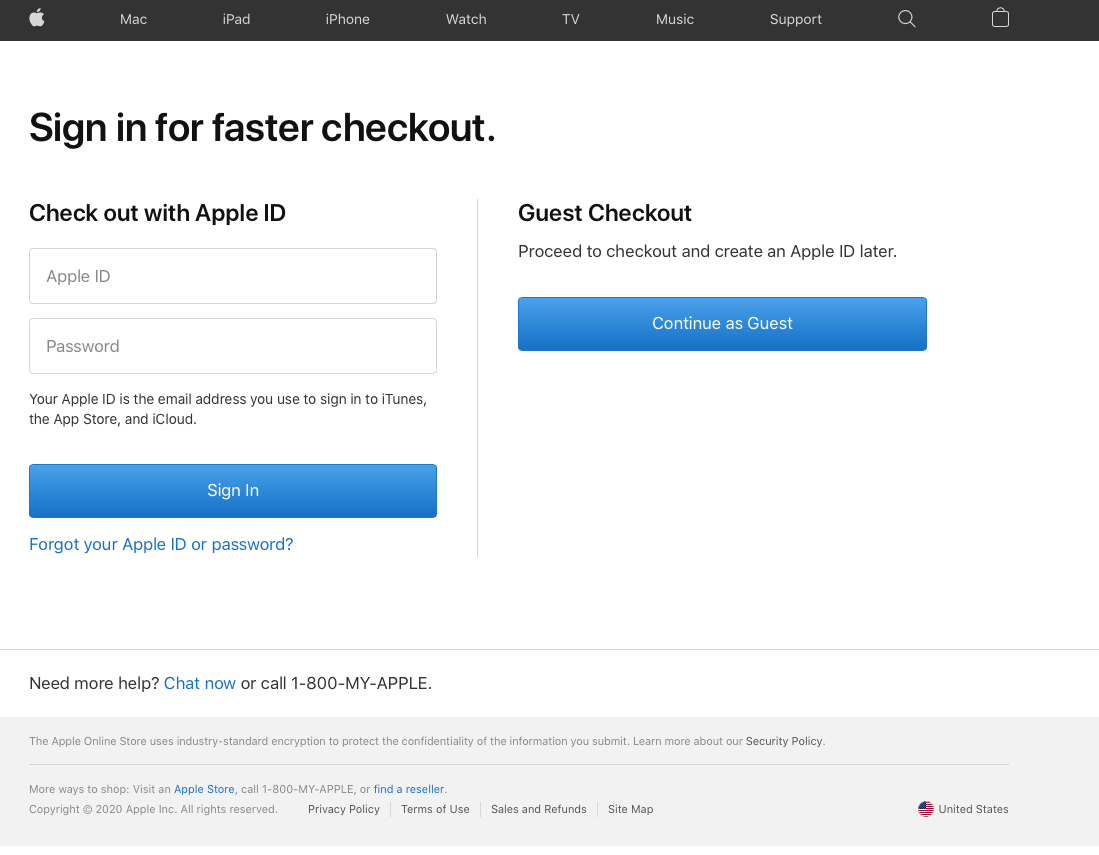1099x855 pixels.
Task: Click 'Proceed to checkout and create an Apple ID later.' text
Action: (x=707, y=252)
